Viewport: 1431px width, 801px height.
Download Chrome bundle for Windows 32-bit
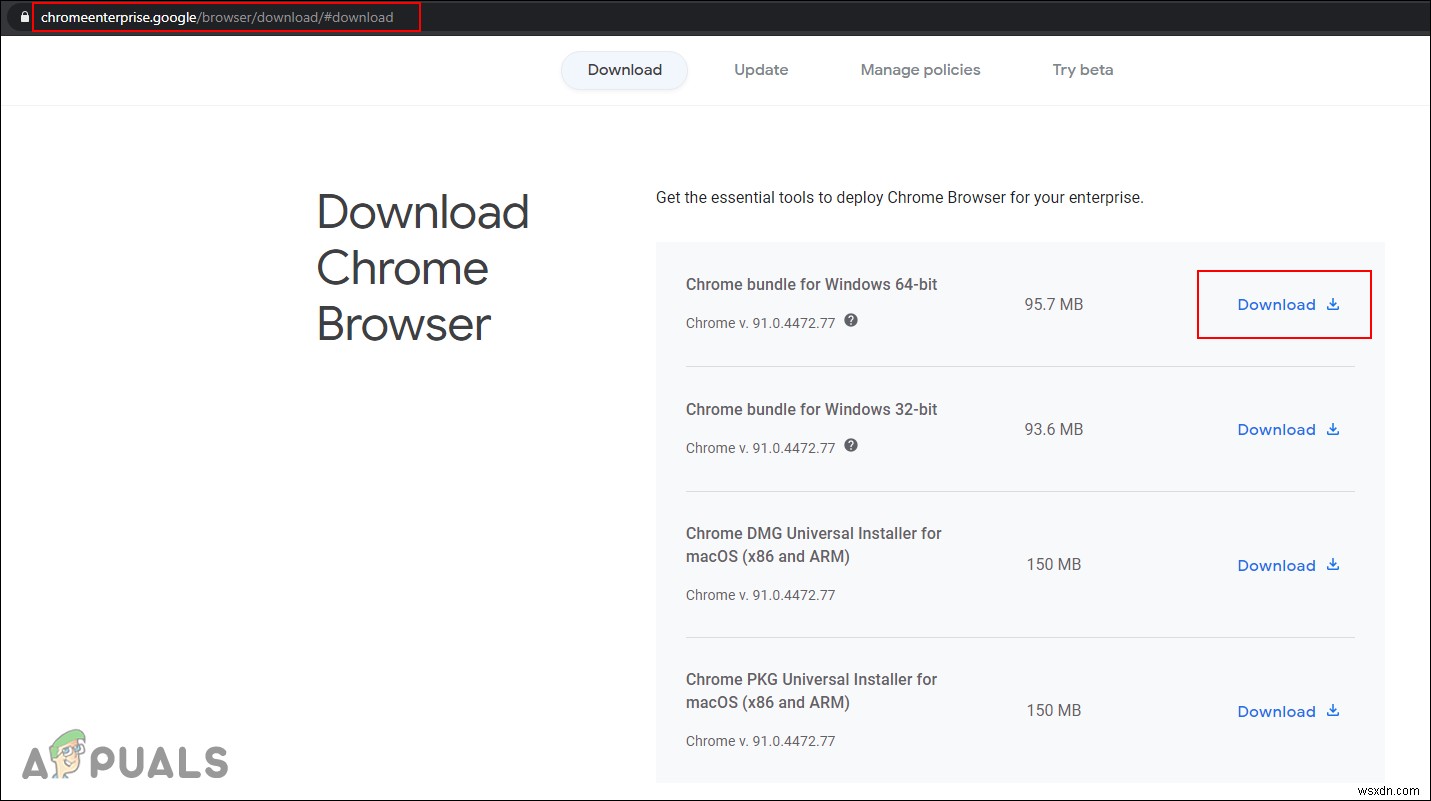[x=1276, y=430]
